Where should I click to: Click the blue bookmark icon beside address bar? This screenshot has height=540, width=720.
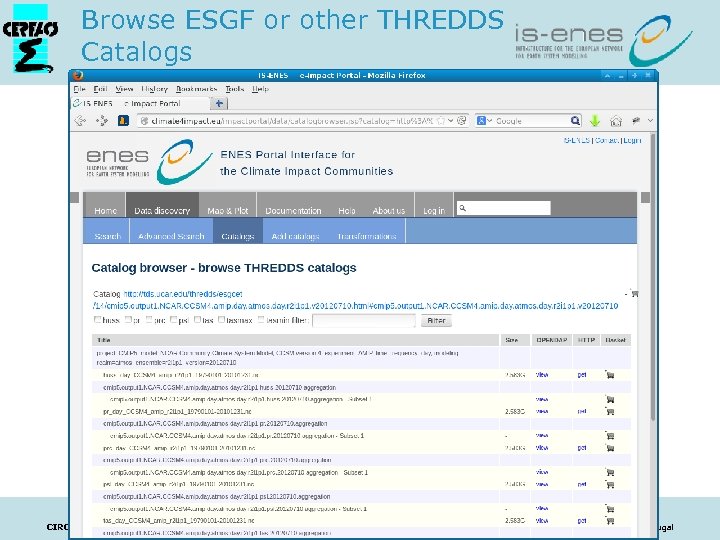tap(123, 121)
